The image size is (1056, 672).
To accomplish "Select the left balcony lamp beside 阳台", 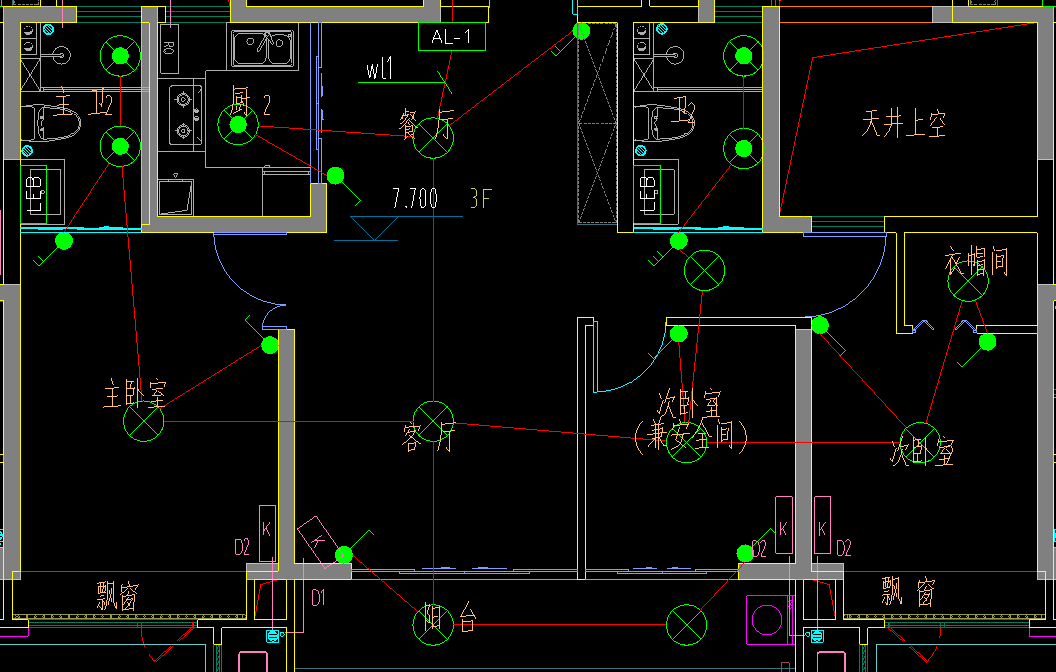I will pyautogui.click(x=433, y=624).
